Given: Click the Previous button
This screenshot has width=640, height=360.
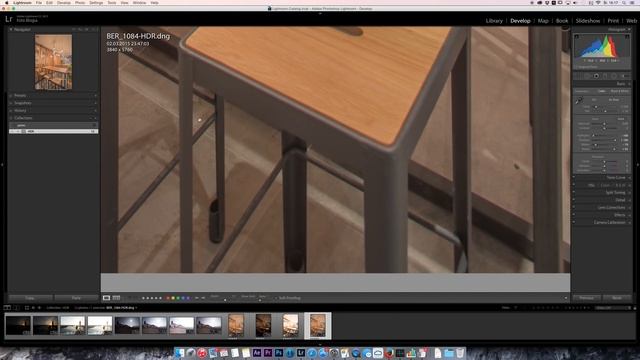Looking at the screenshot, I should [587, 298].
